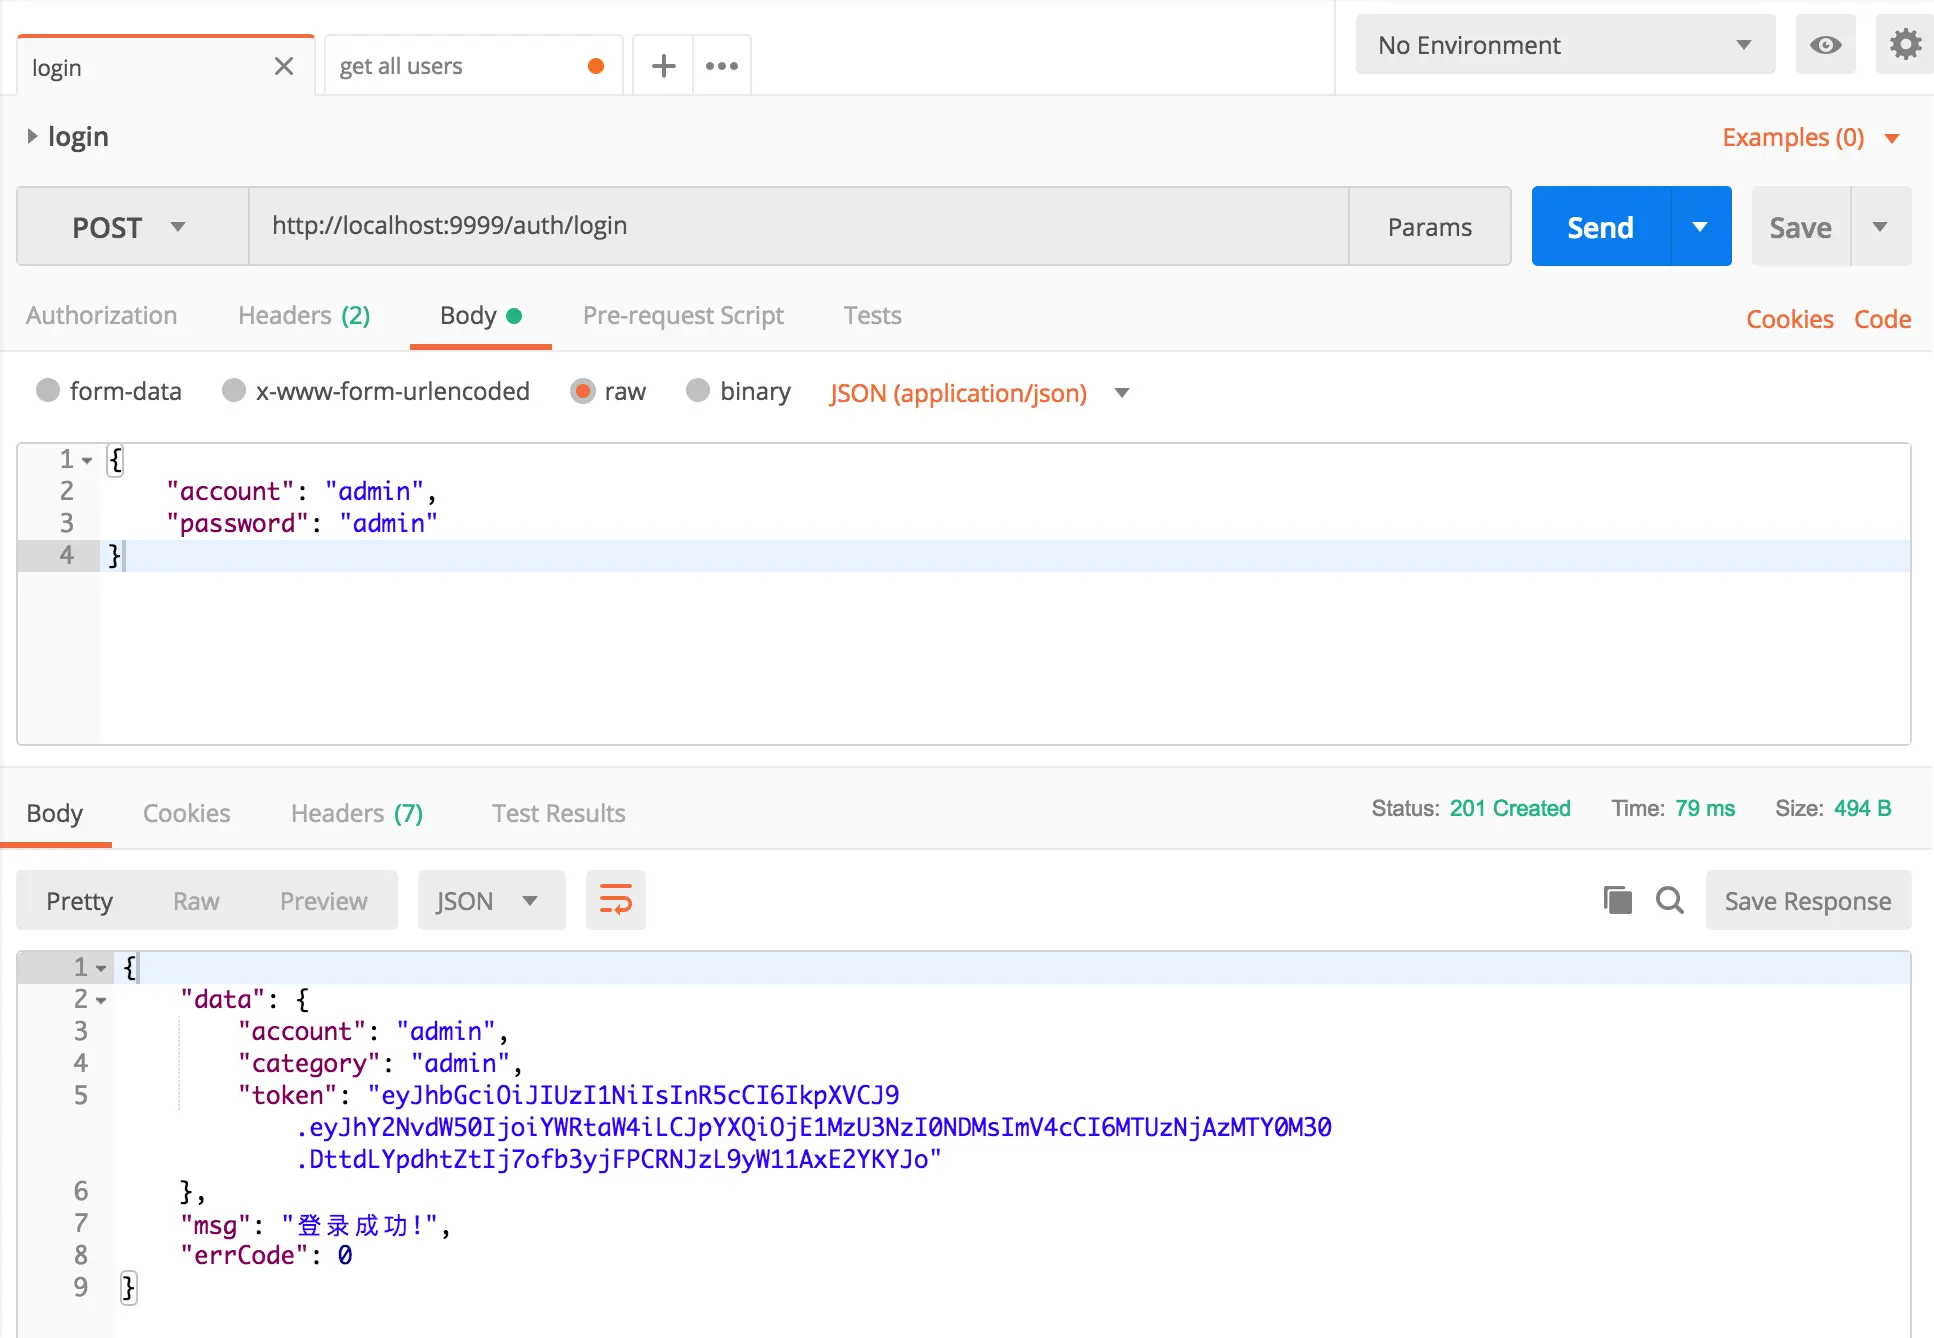Screen dimensions: 1934x1338
Task: Select the binary body radio button
Action: 698,390
